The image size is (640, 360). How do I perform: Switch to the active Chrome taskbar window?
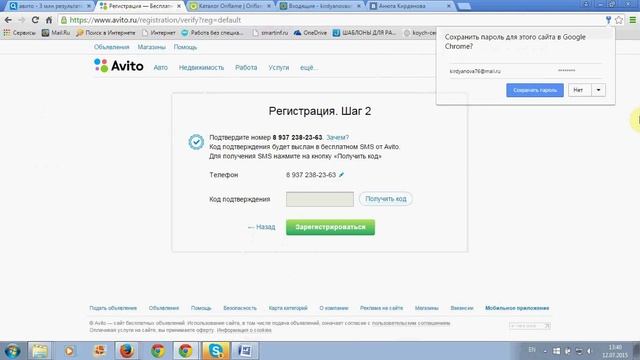[185, 351]
